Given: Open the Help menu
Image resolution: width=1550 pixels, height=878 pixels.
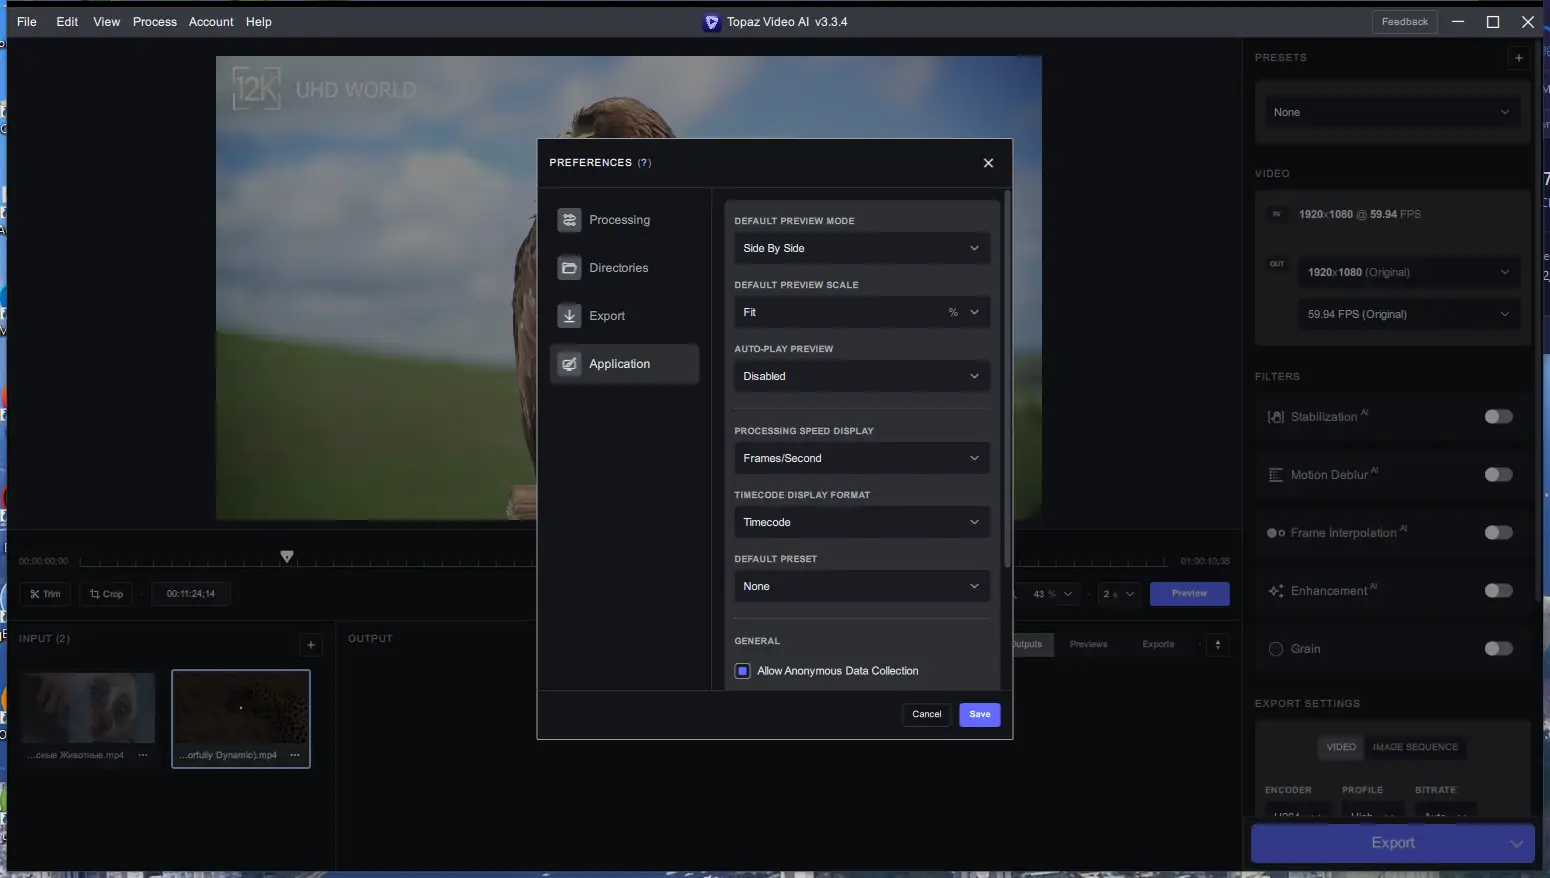Looking at the screenshot, I should coord(259,22).
